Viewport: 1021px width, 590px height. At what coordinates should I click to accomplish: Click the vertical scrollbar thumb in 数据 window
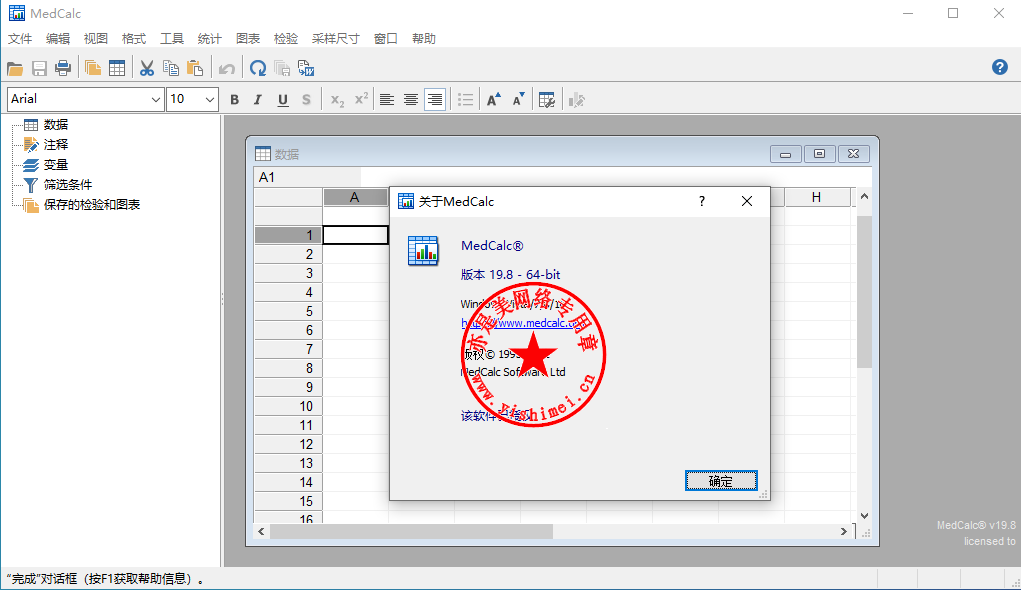(x=864, y=292)
